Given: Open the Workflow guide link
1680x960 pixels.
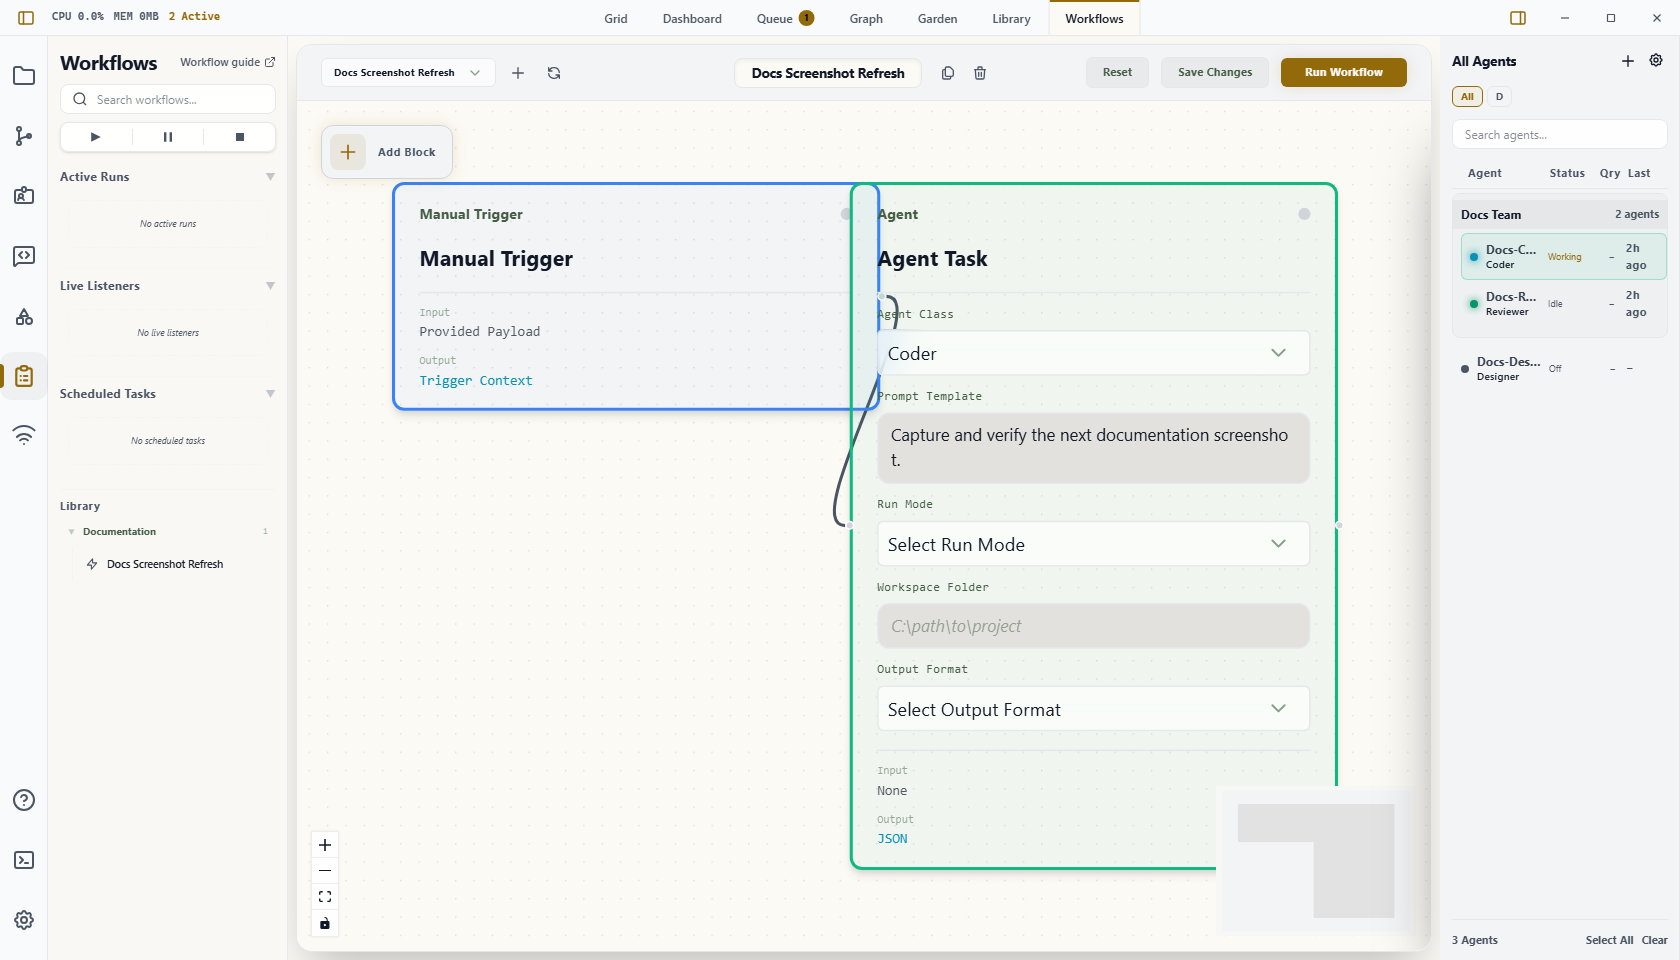Looking at the screenshot, I should (x=227, y=62).
